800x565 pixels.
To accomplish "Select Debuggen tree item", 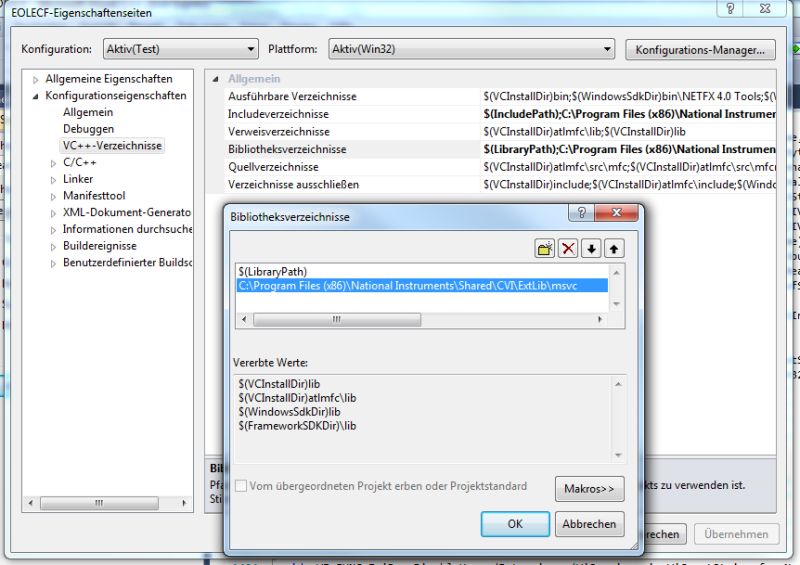I will click(x=88, y=129).
